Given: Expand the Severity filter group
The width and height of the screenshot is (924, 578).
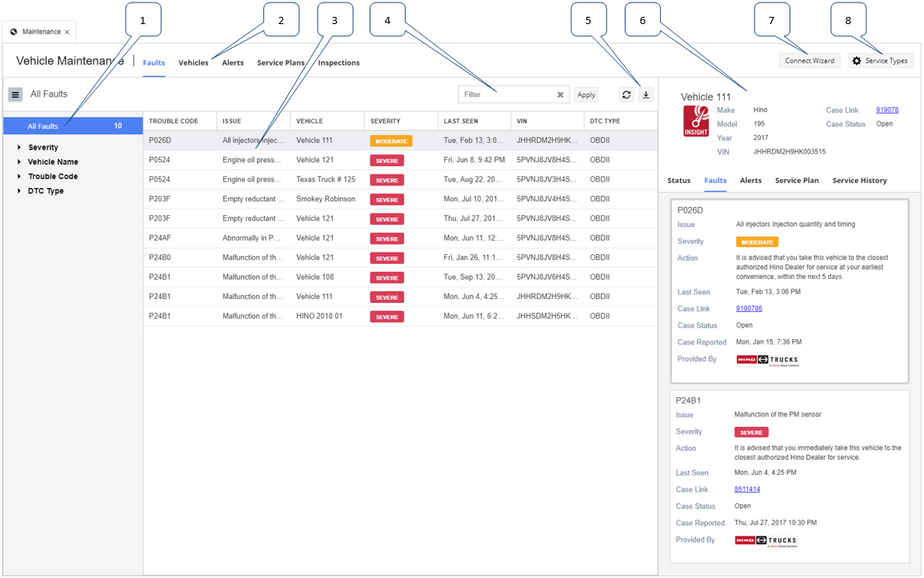Looking at the screenshot, I should pos(19,147).
